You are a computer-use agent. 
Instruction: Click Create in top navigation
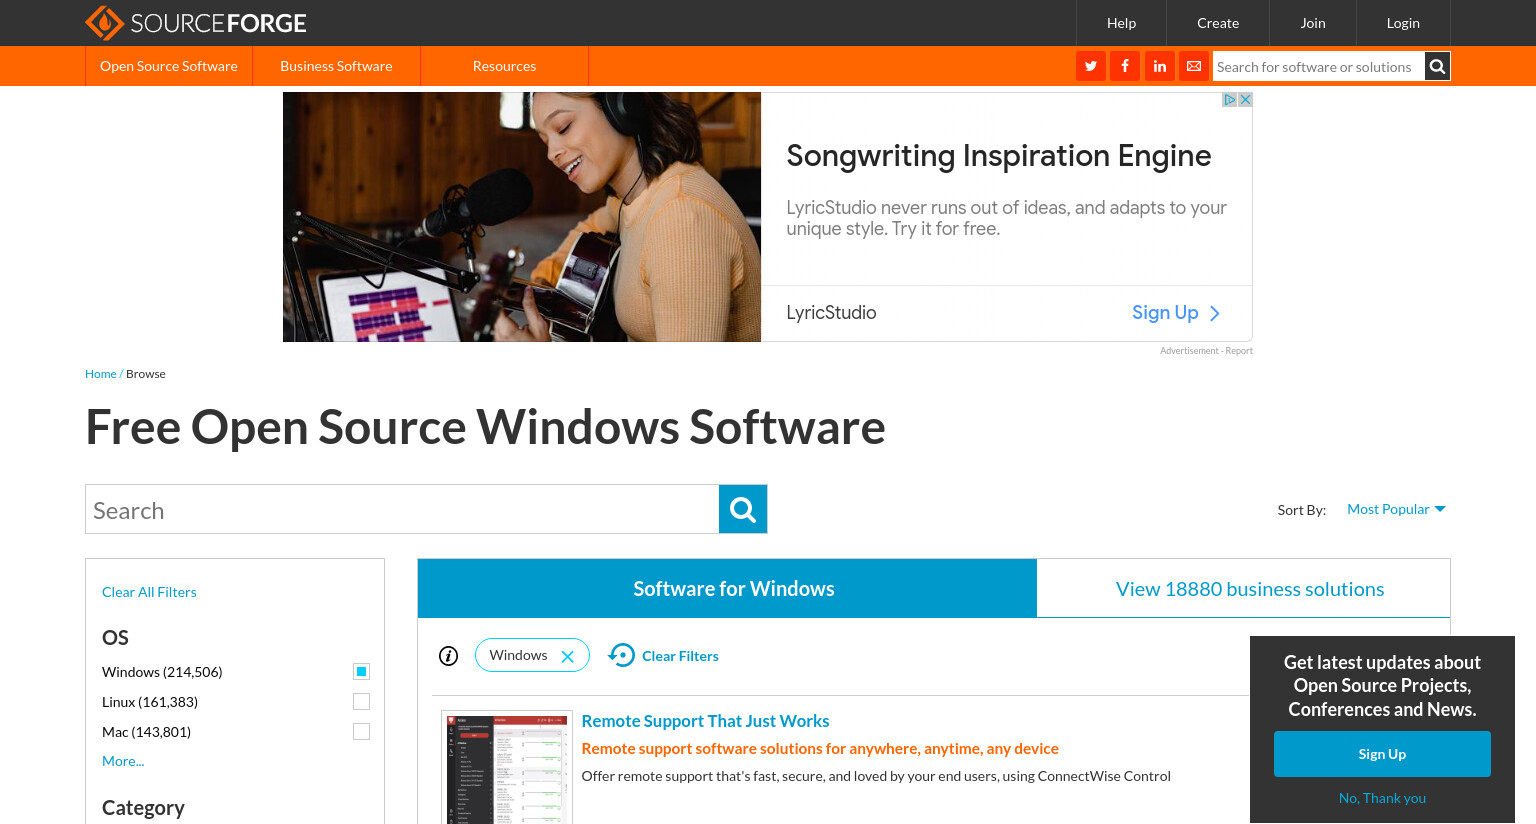tap(1218, 23)
